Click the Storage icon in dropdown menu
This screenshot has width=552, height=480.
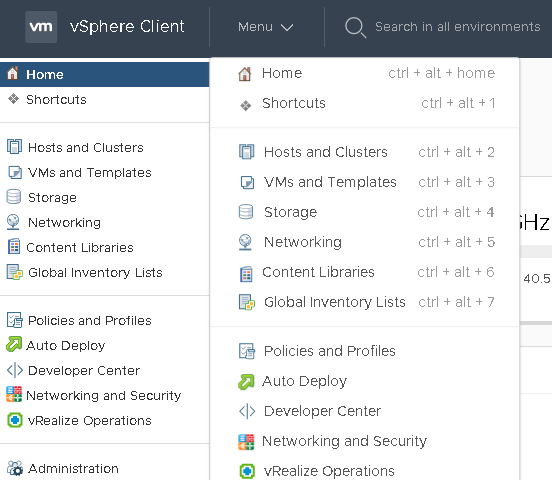(x=246, y=212)
